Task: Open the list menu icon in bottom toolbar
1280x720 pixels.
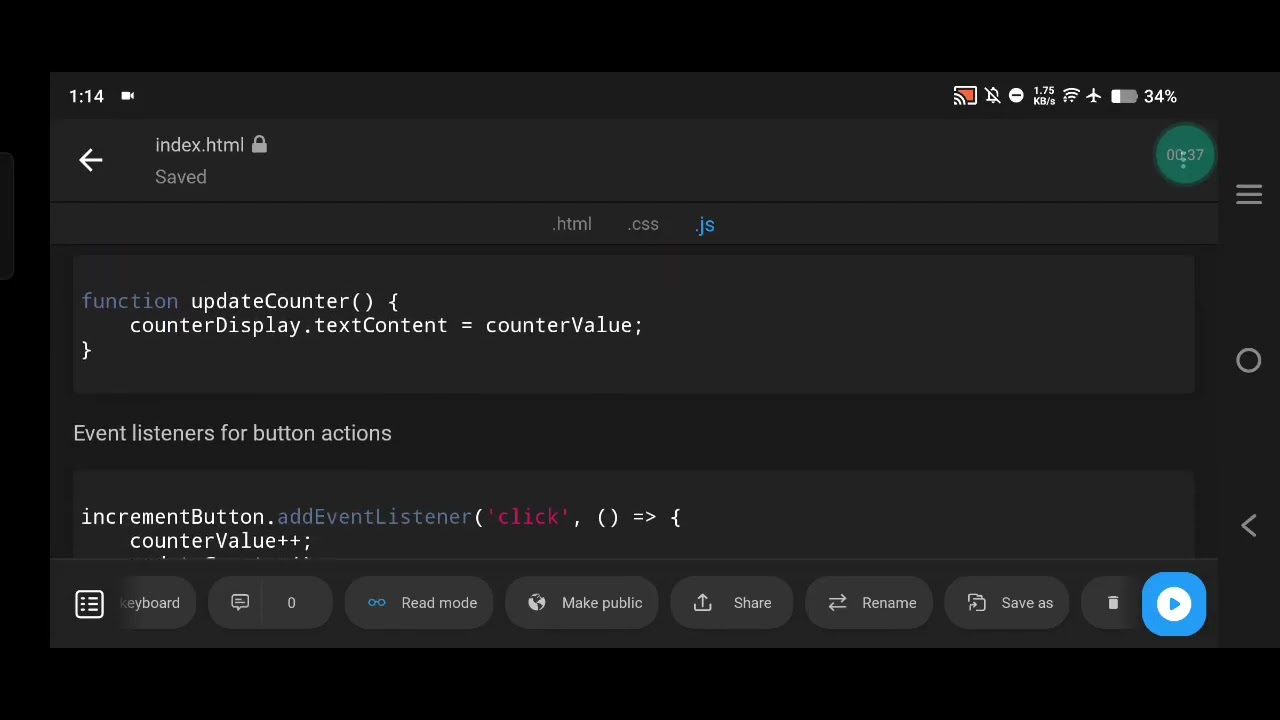Action: (x=89, y=603)
